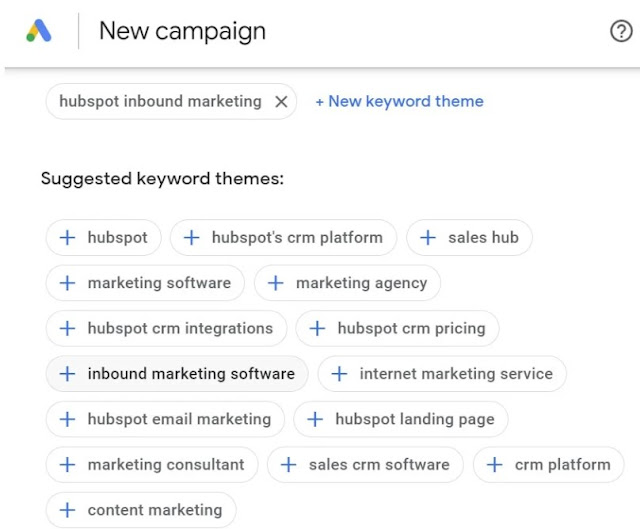640x529 pixels.
Task: Add marketing agency keyword theme
Action: coord(347,283)
